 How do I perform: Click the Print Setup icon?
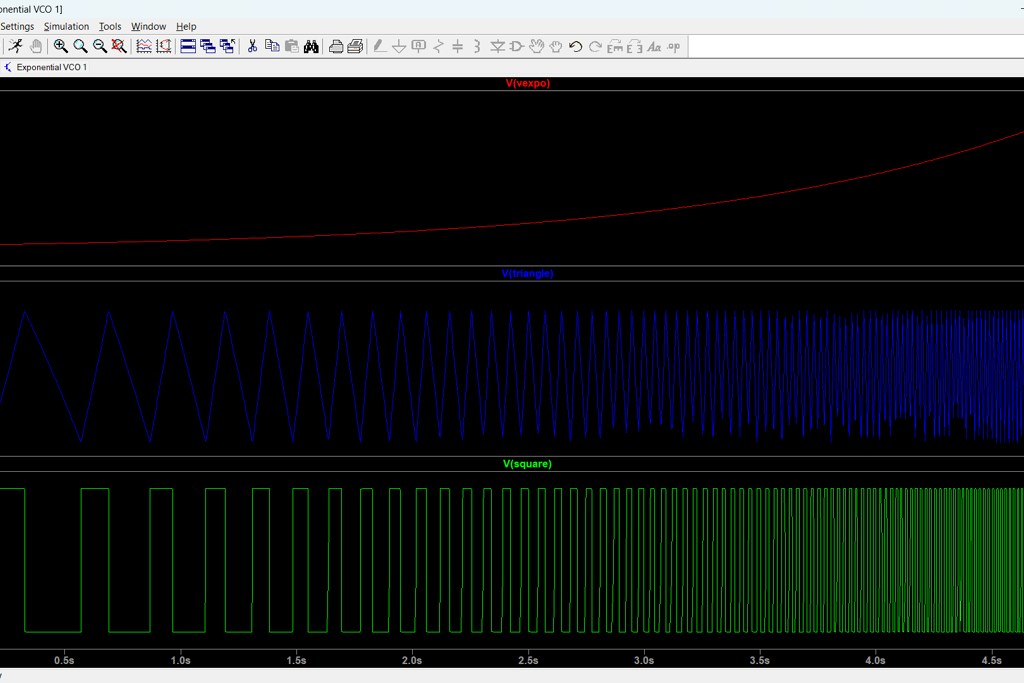tap(355, 46)
